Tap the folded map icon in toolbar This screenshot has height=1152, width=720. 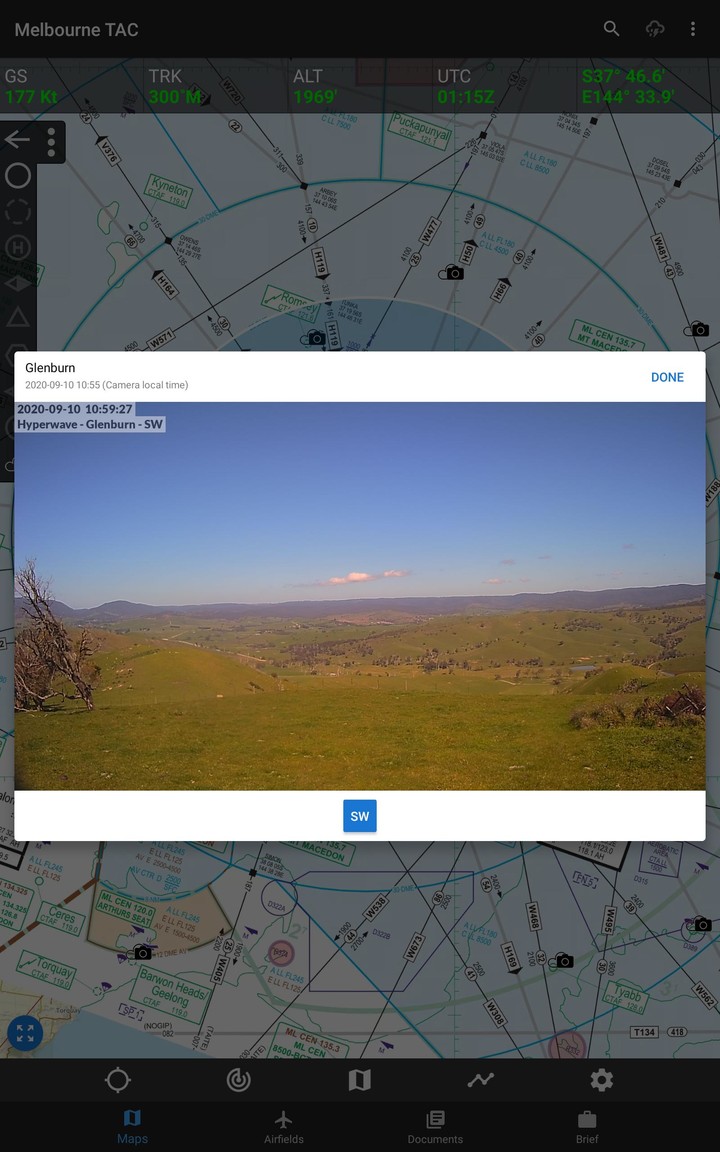(x=360, y=1080)
